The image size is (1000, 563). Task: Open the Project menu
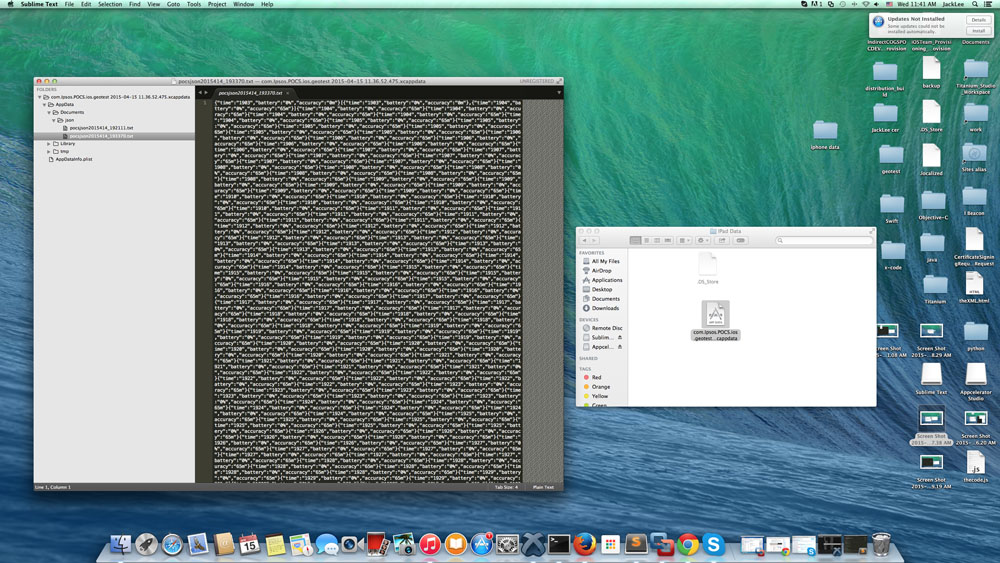[217, 4]
